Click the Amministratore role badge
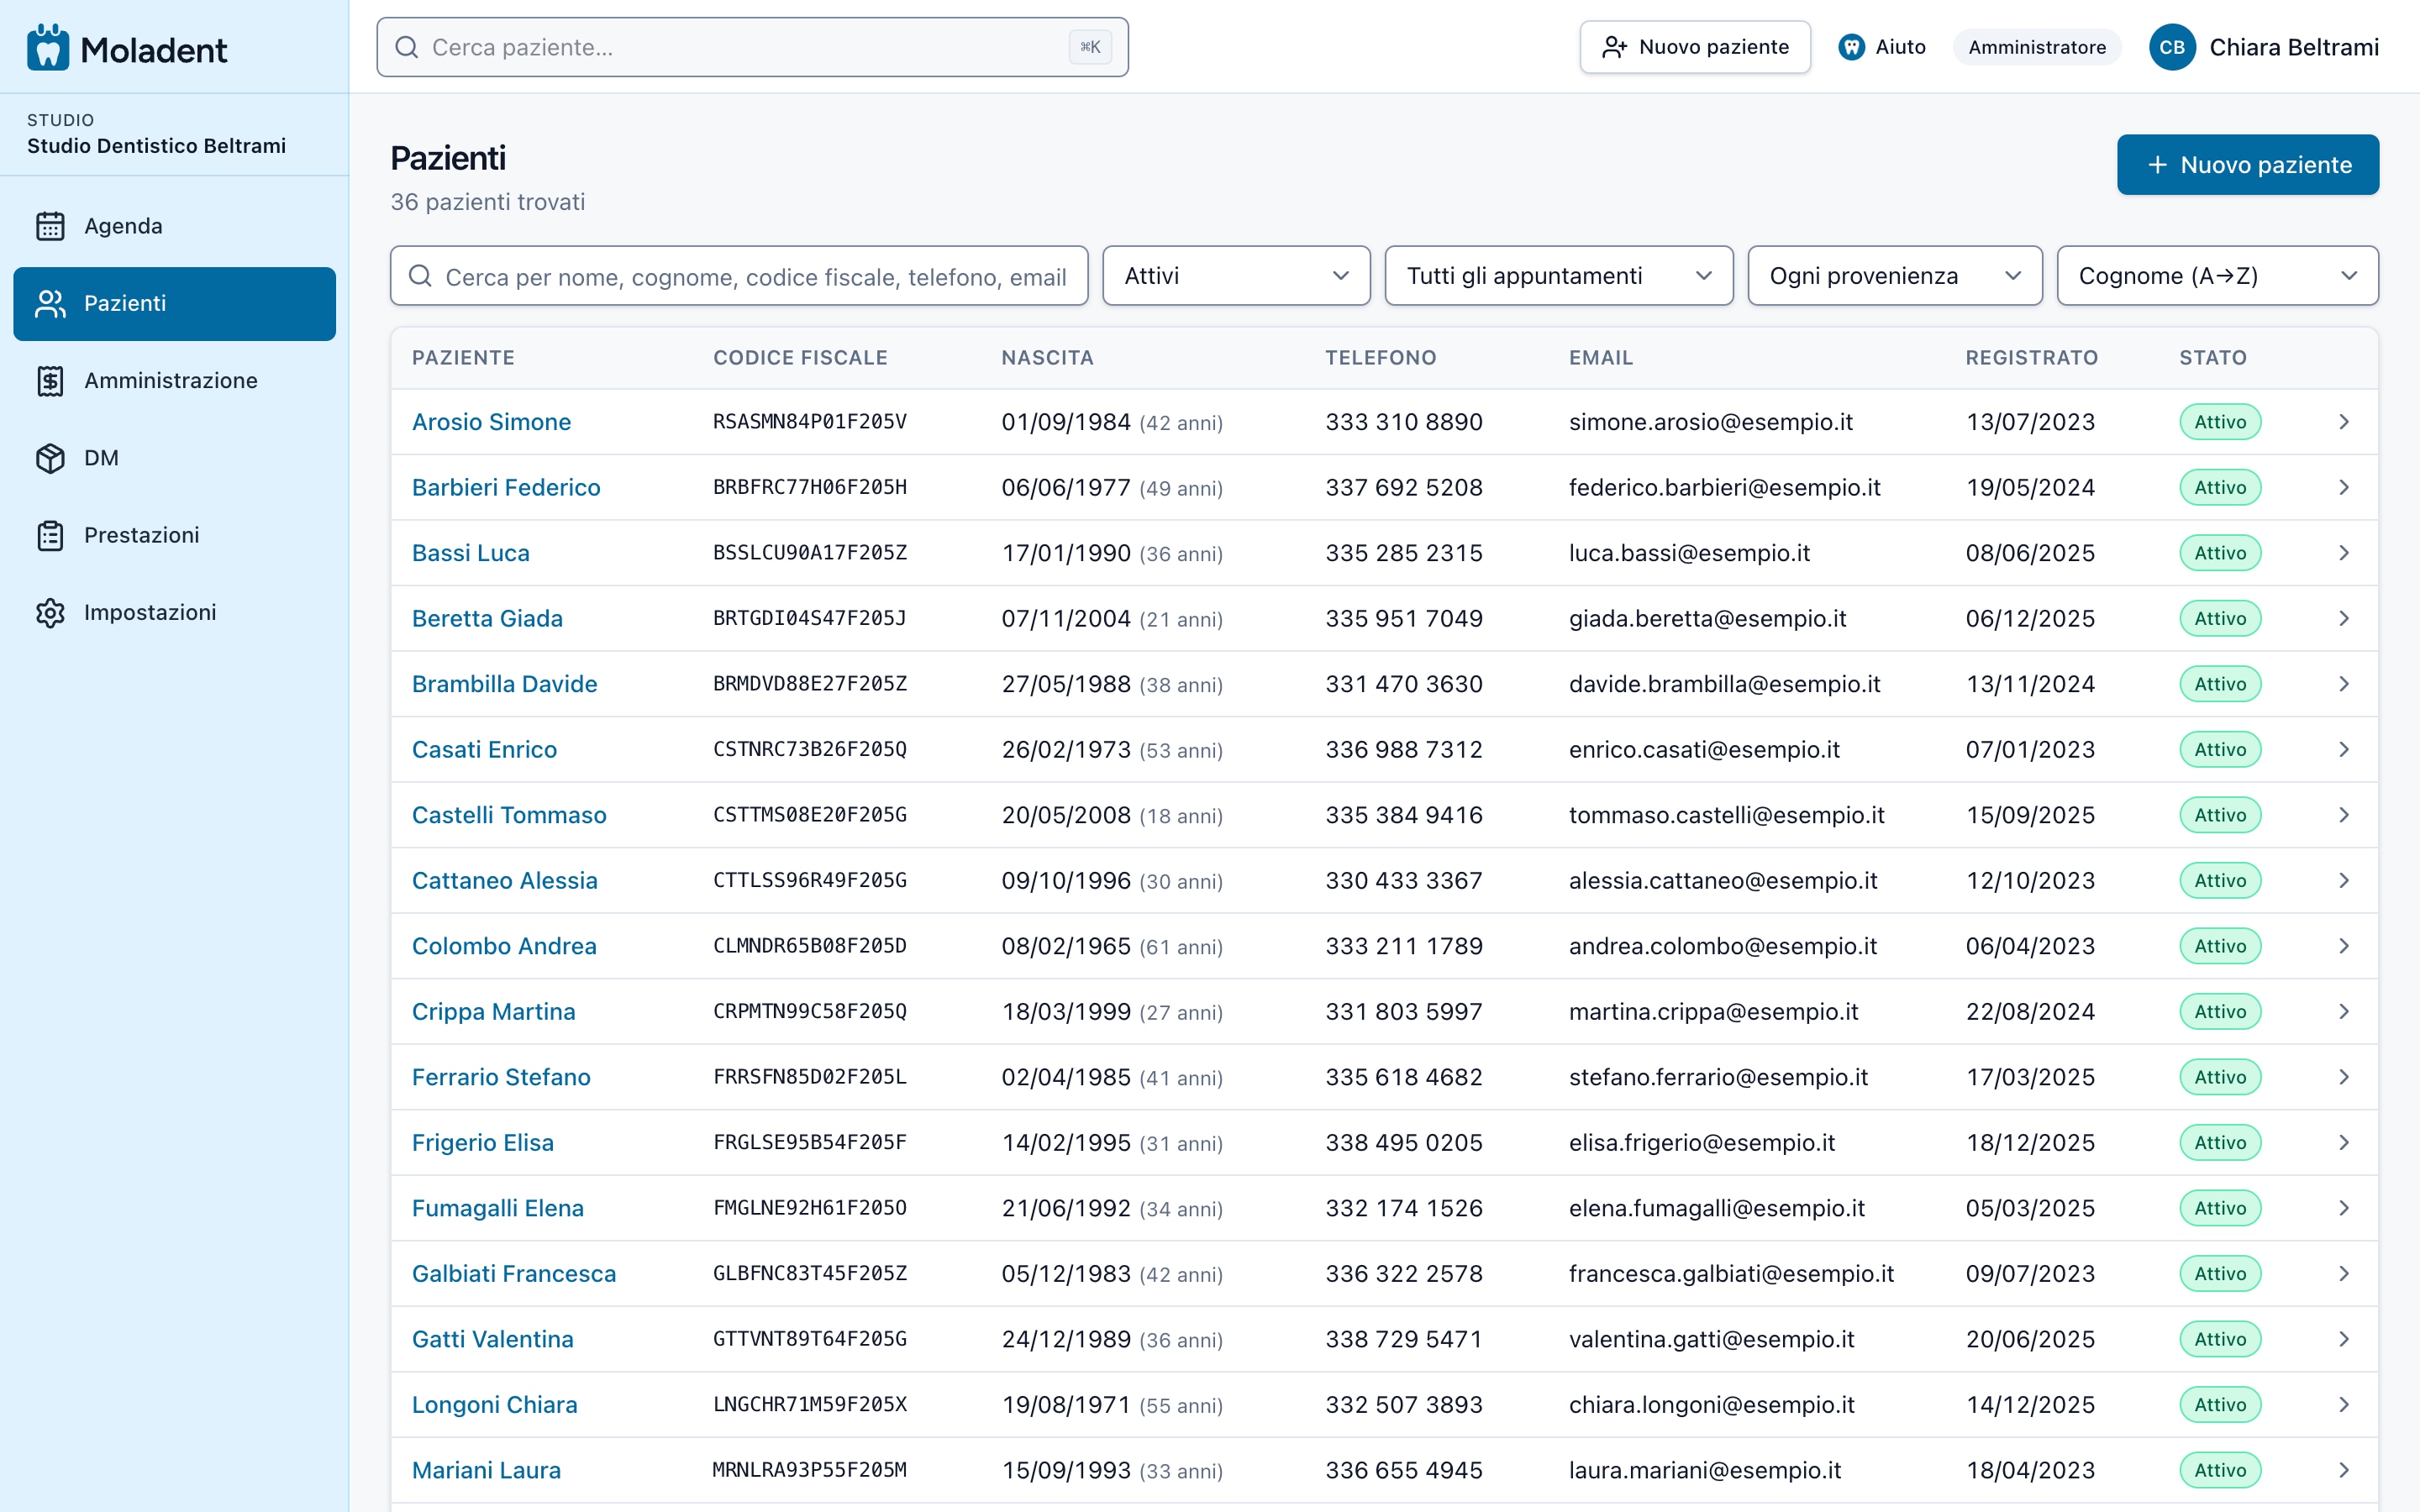 [2036, 47]
